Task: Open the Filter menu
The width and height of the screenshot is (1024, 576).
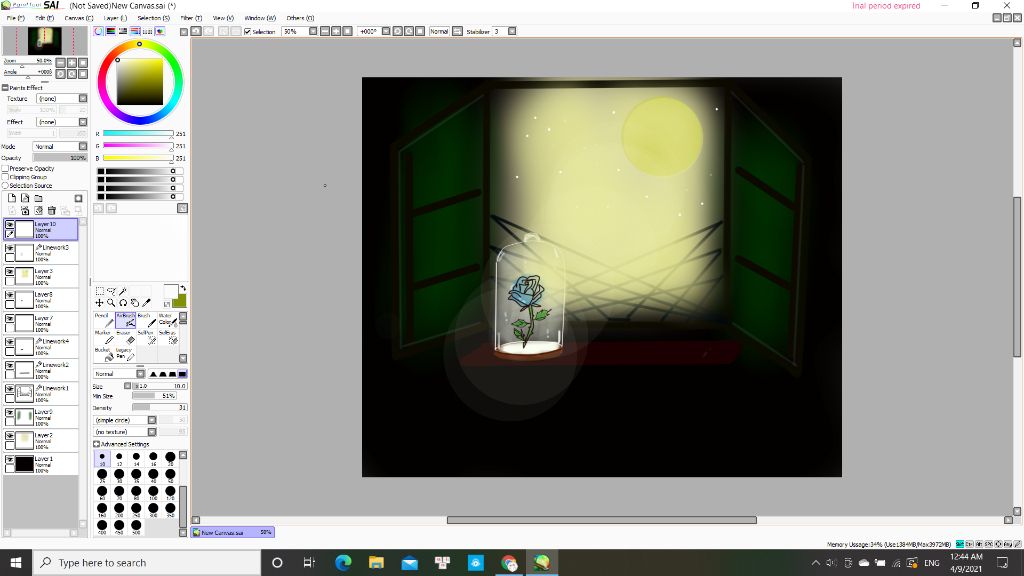Action: [x=191, y=18]
